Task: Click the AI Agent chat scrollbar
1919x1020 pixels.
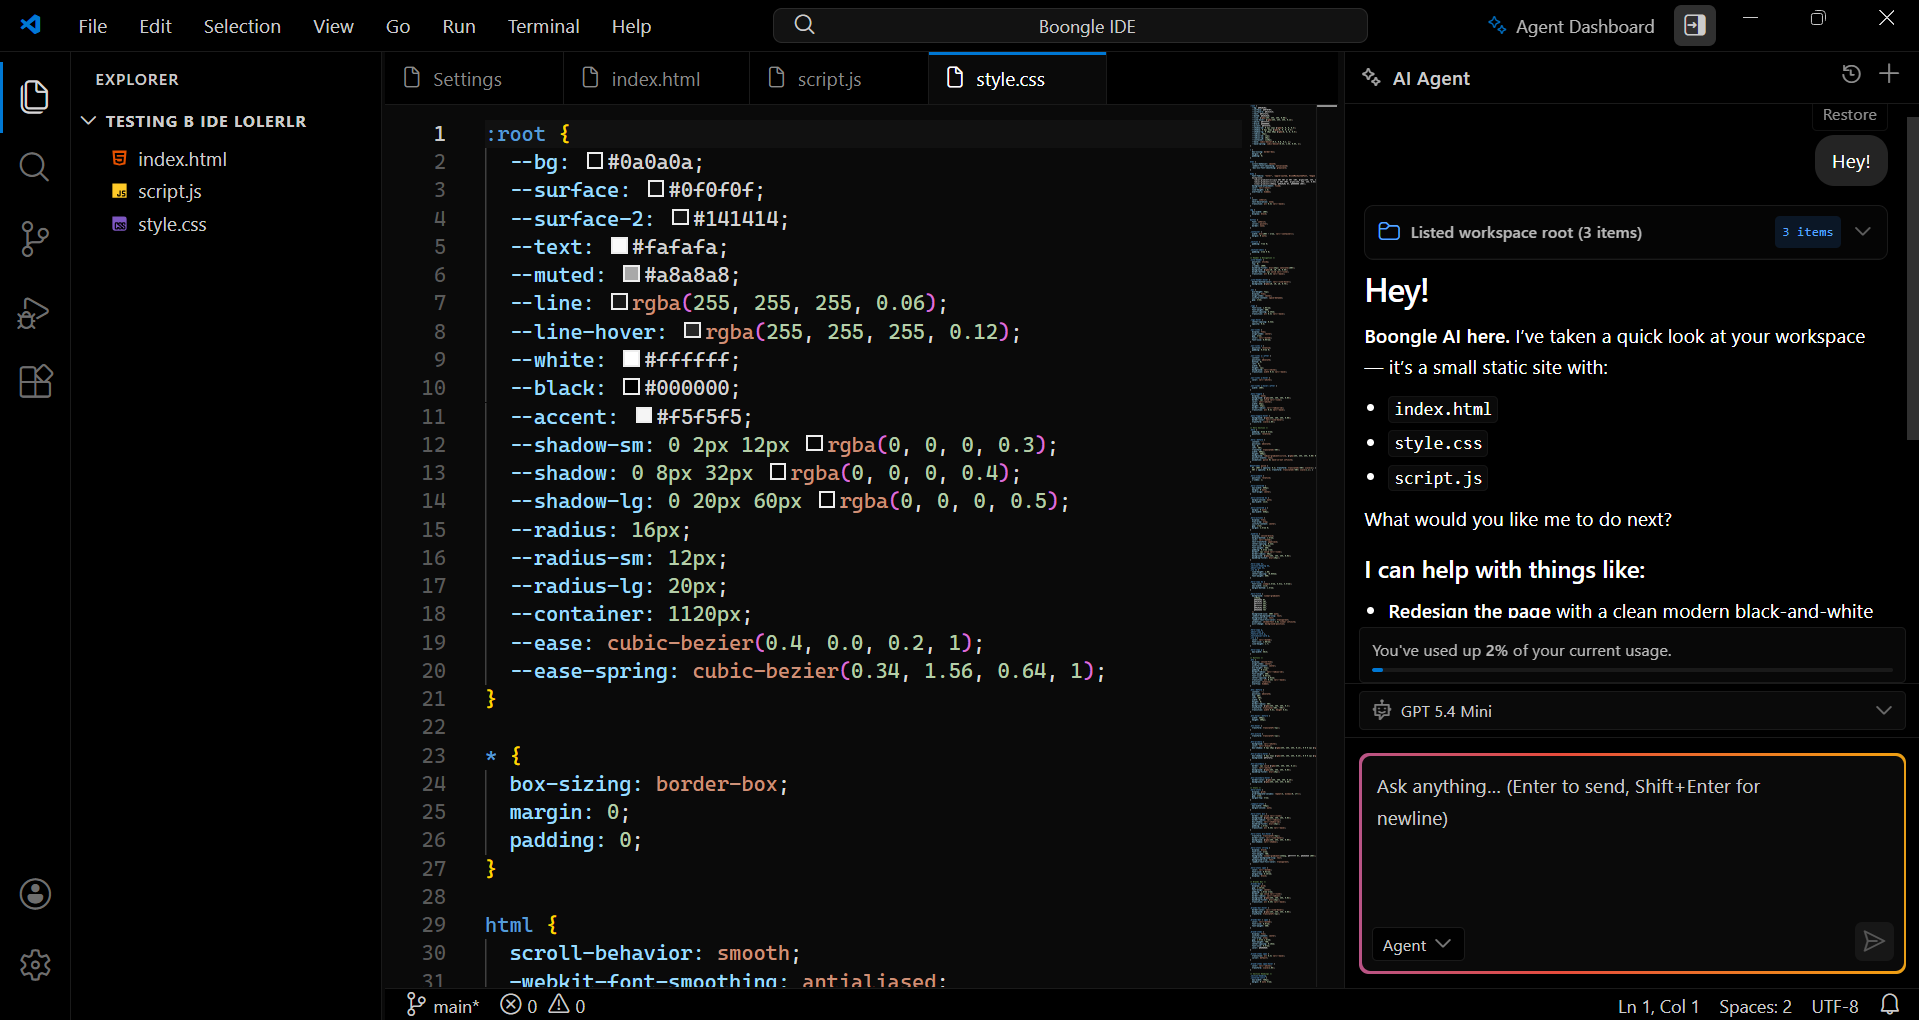Action: [x=1912, y=278]
